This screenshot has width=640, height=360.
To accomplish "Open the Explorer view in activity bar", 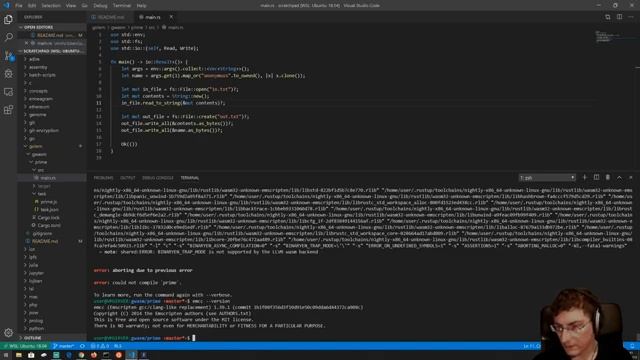I will click(8, 19).
